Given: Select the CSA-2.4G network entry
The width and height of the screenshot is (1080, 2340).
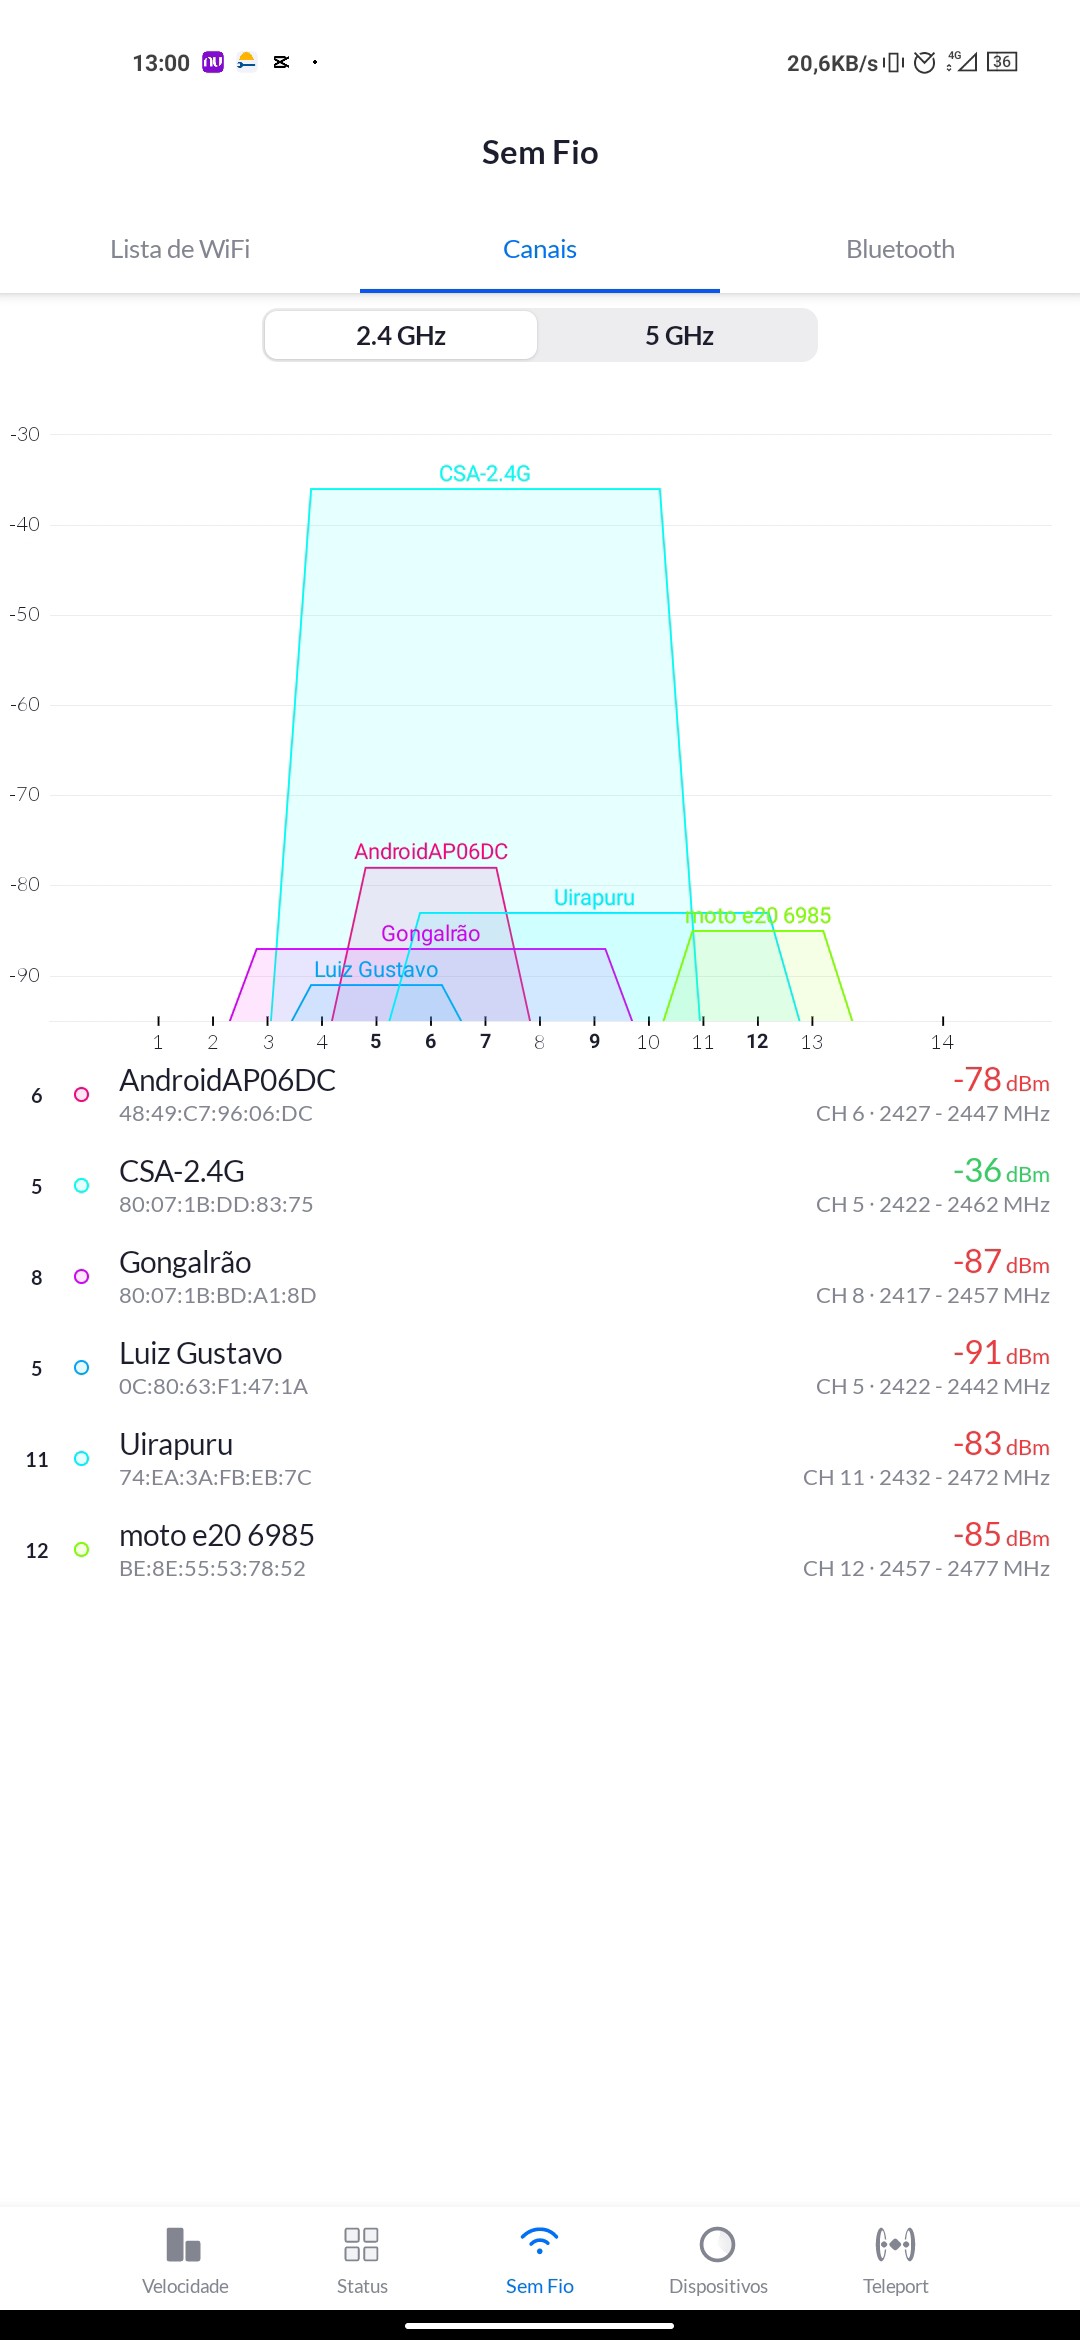Looking at the screenshot, I should (540, 1186).
